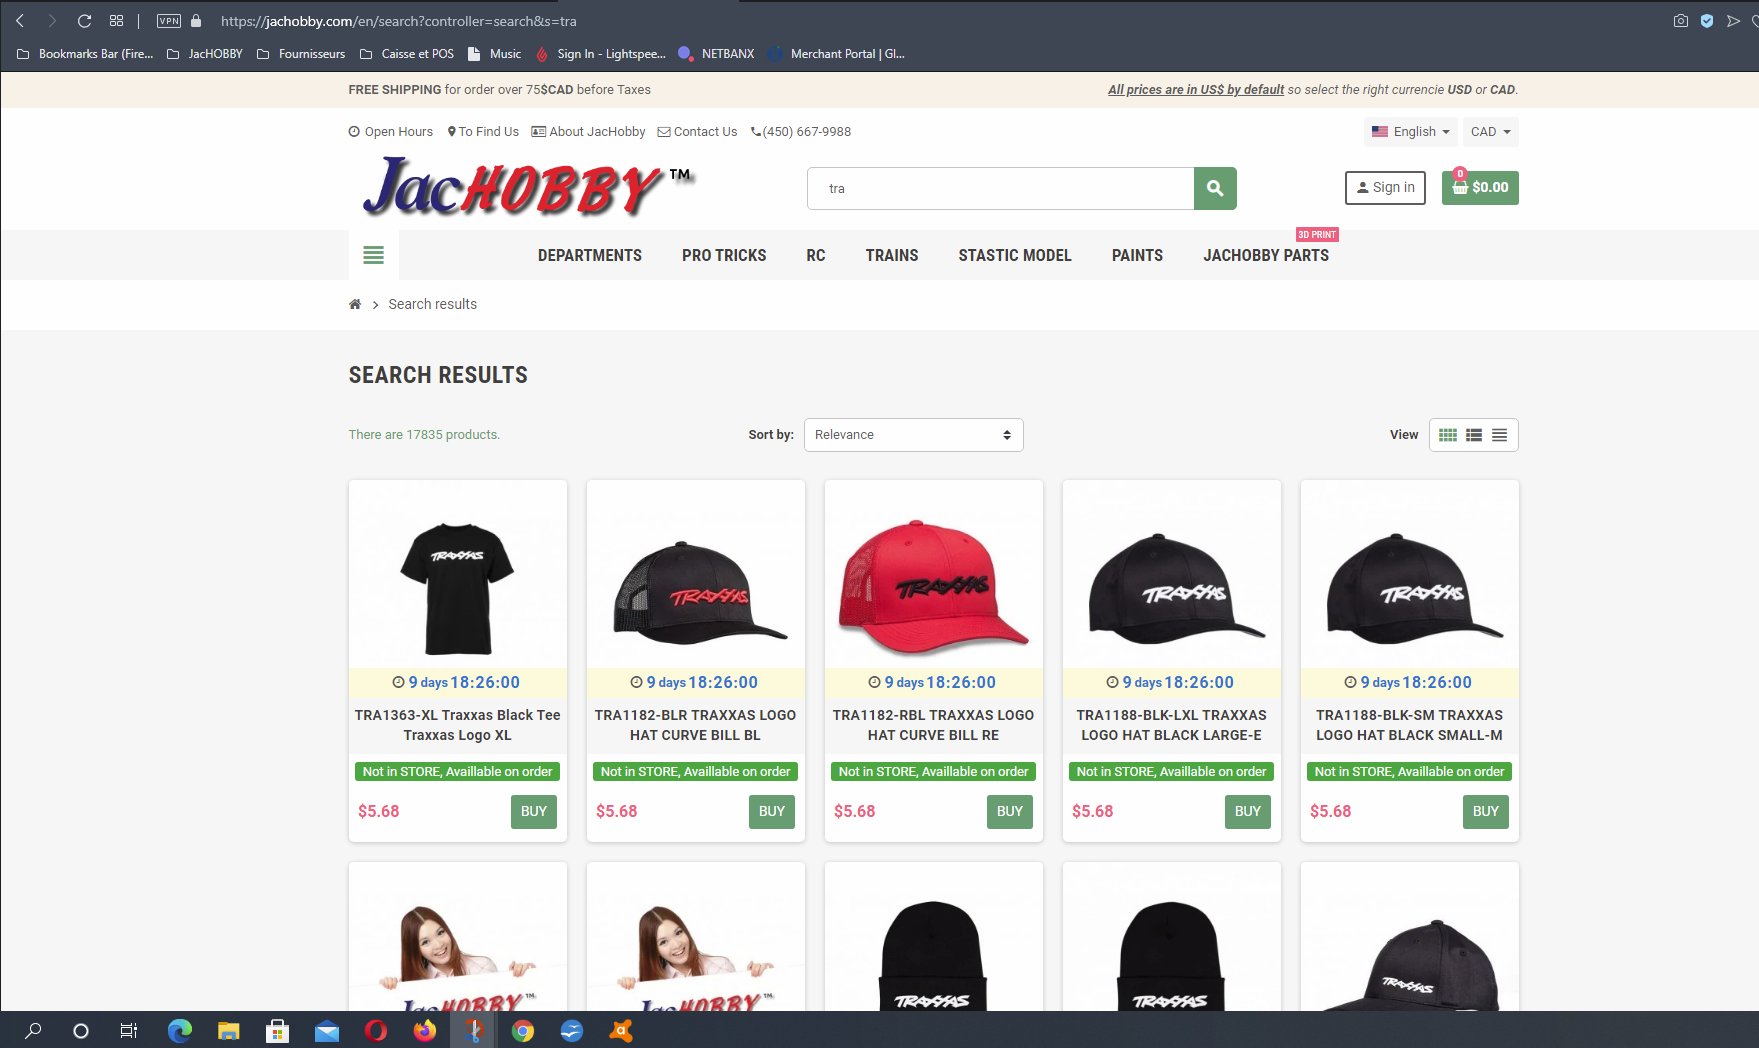Click the (450) 667-9988 phone number
This screenshot has width=1759, height=1048.
[x=801, y=132]
